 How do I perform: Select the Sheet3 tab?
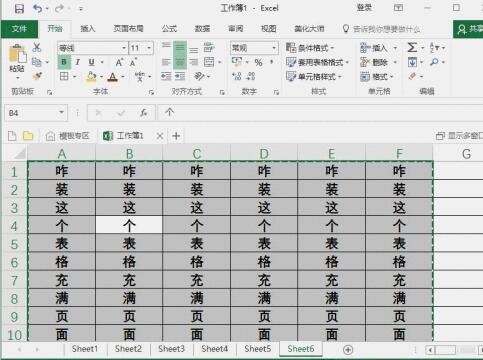point(171,349)
